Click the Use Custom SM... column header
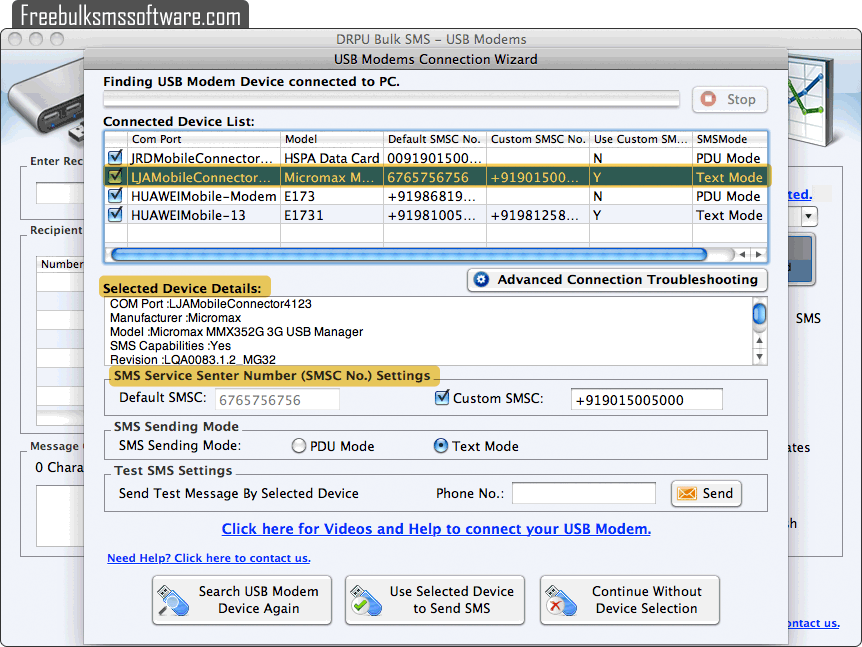The height and width of the screenshot is (647, 862). pyautogui.click(x=640, y=139)
